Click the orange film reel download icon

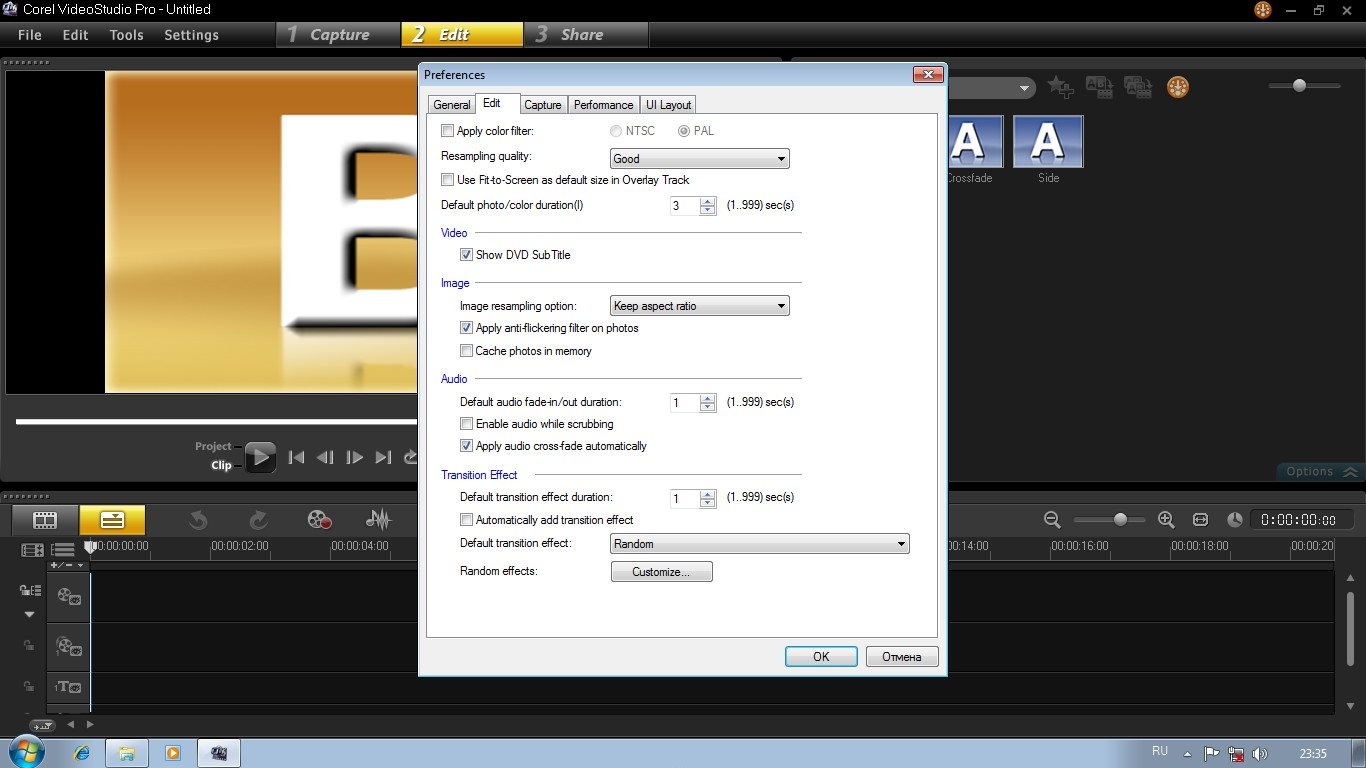pyautogui.click(x=1178, y=87)
